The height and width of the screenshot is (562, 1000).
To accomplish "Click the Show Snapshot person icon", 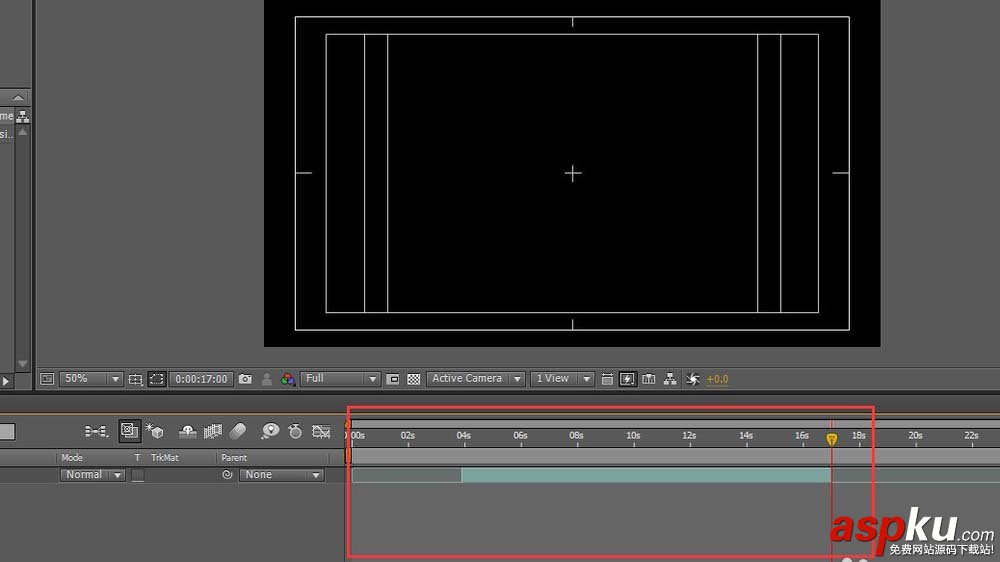I will coord(267,379).
